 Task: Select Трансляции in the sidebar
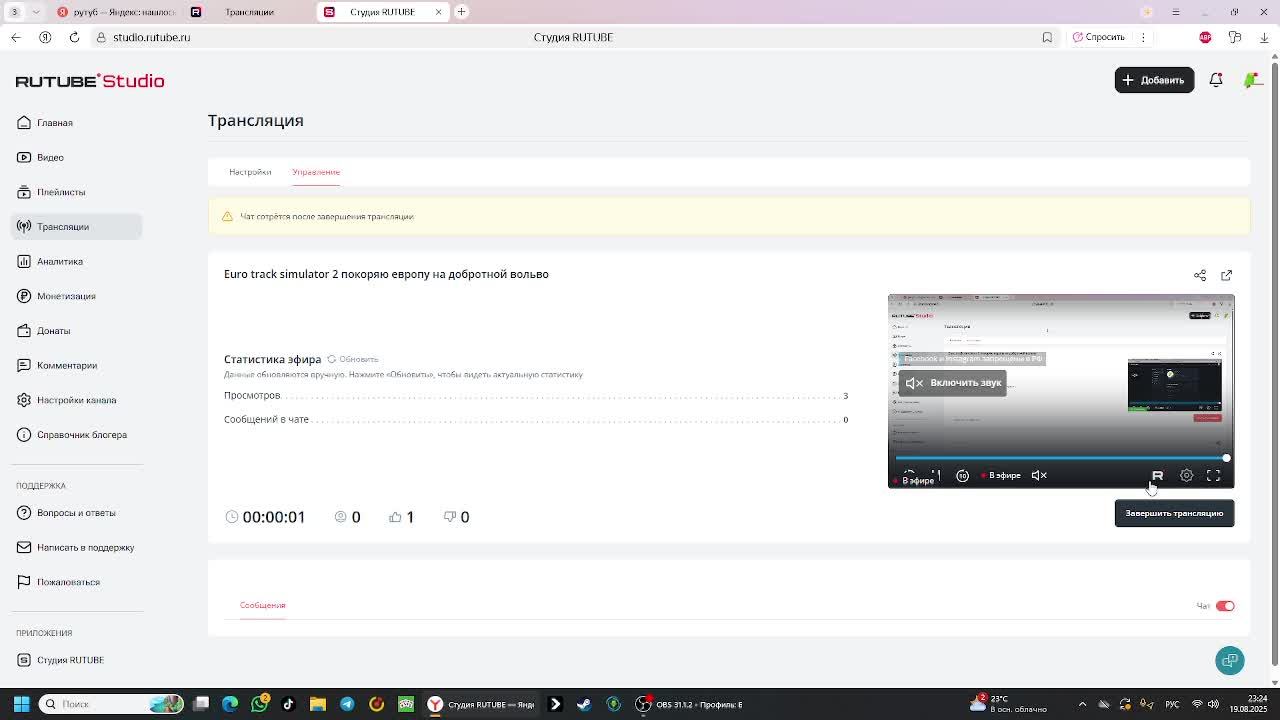[77, 227]
